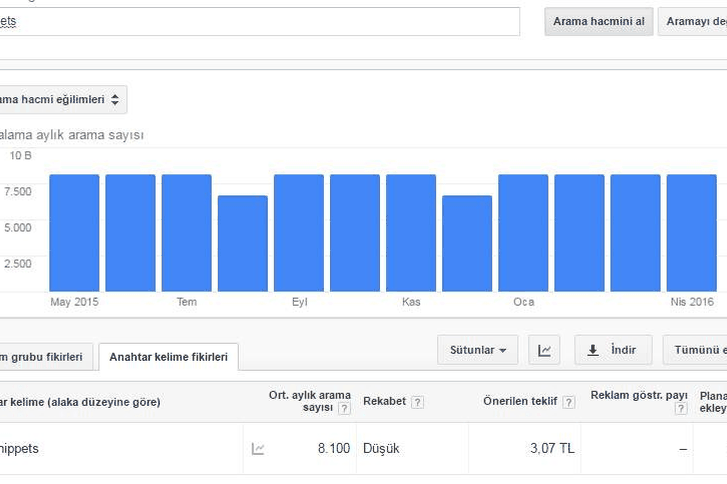This screenshot has width=727, height=484.
Task: Click the Nis 2016 chart bar
Action: (x=692, y=233)
